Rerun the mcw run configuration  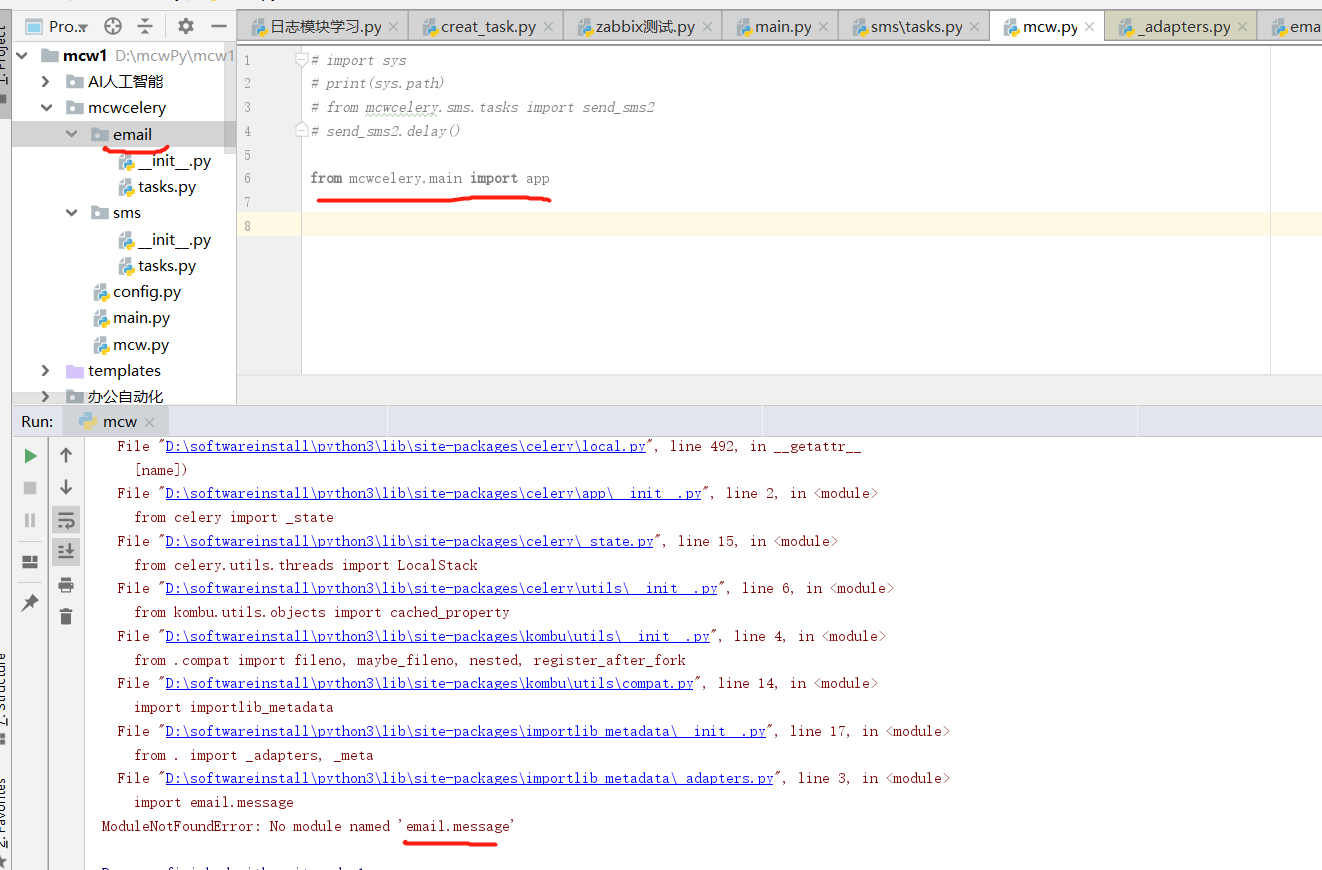30,456
